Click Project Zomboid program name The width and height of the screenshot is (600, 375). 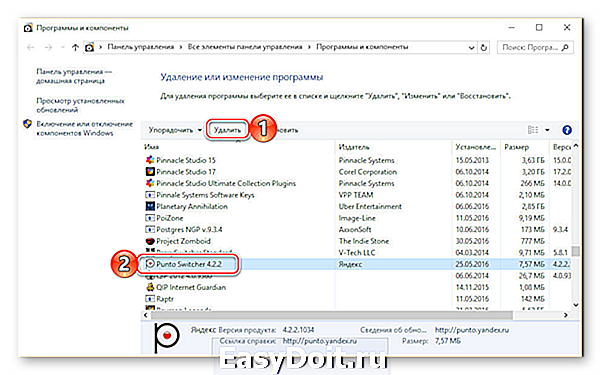[183, 241]
